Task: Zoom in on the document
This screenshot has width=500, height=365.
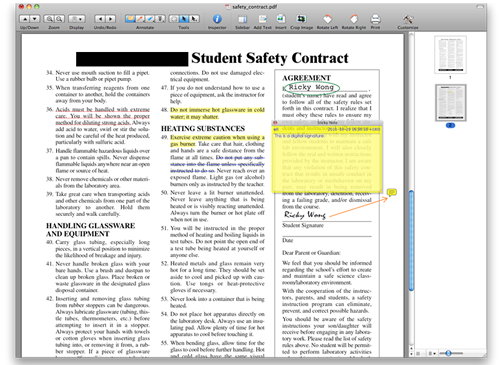Action: click(x=49, y=19)
